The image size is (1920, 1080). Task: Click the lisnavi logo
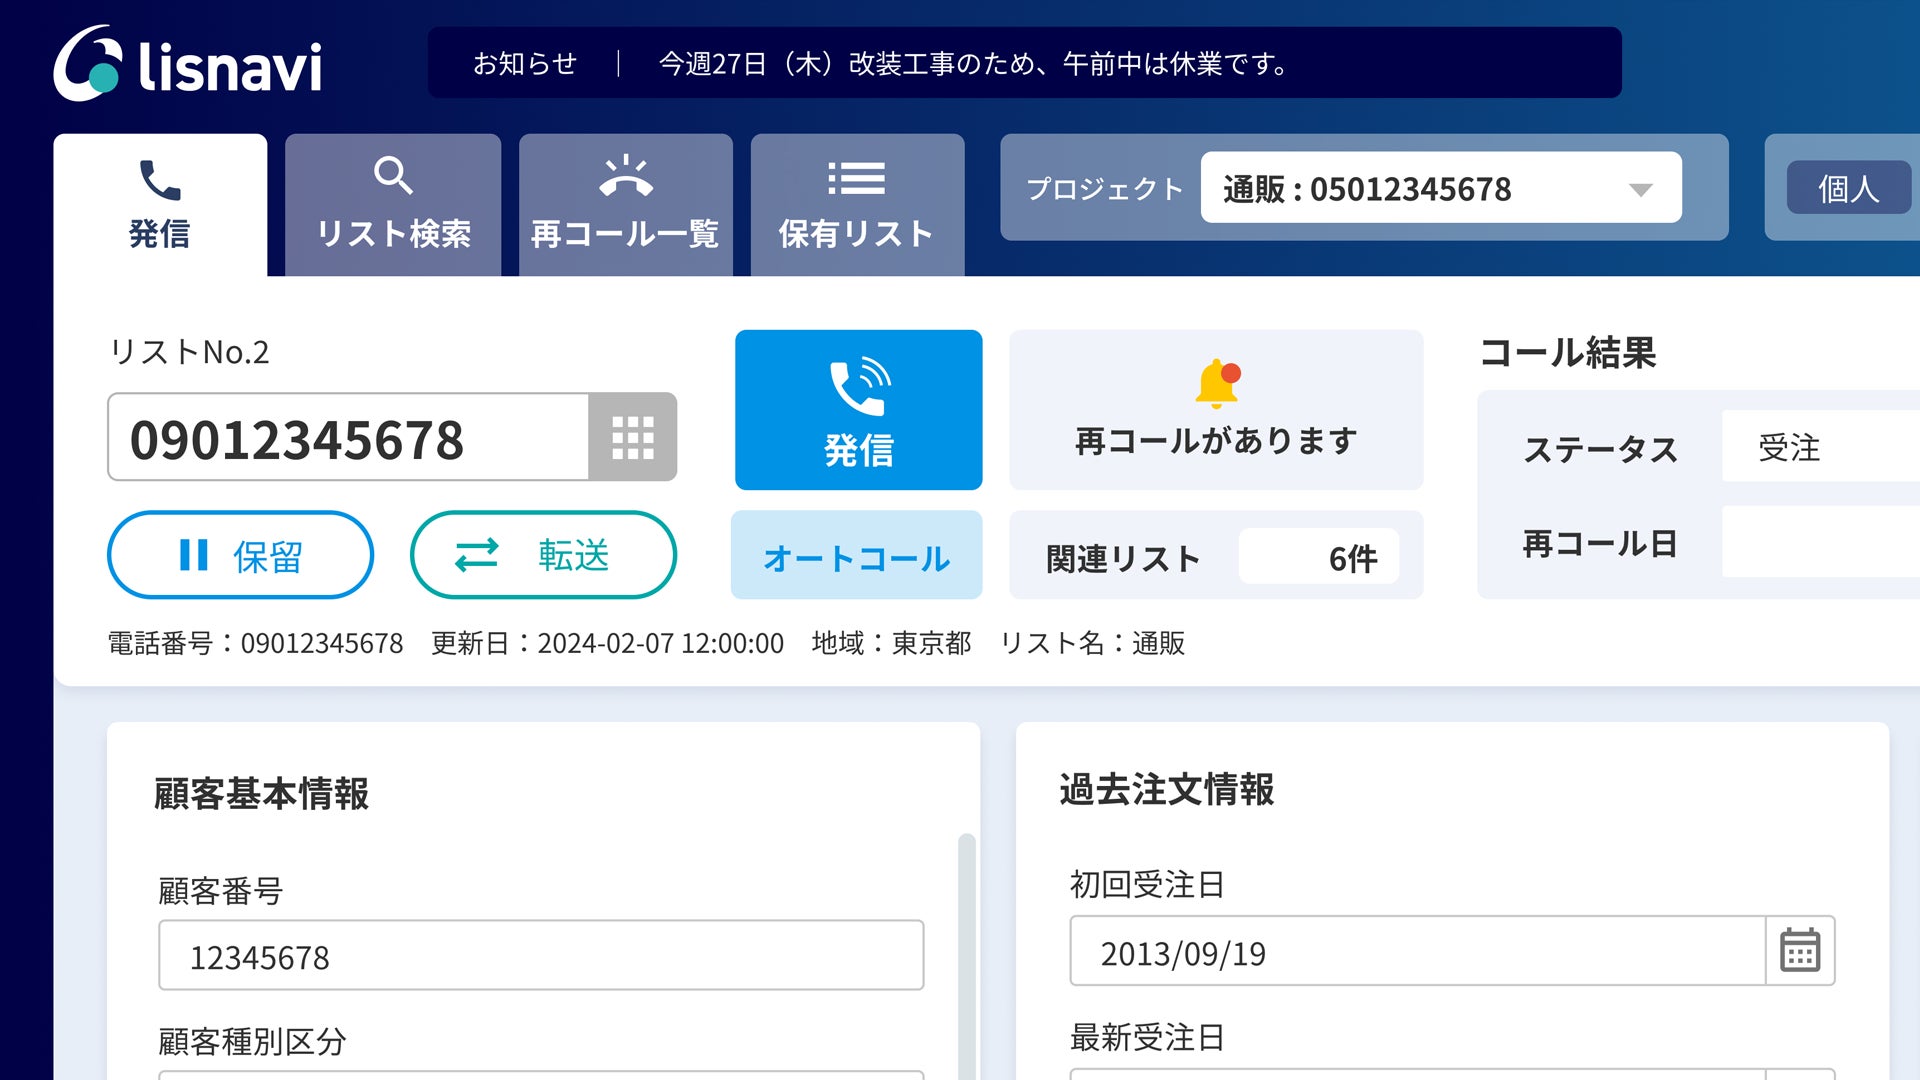pos(187,64)
